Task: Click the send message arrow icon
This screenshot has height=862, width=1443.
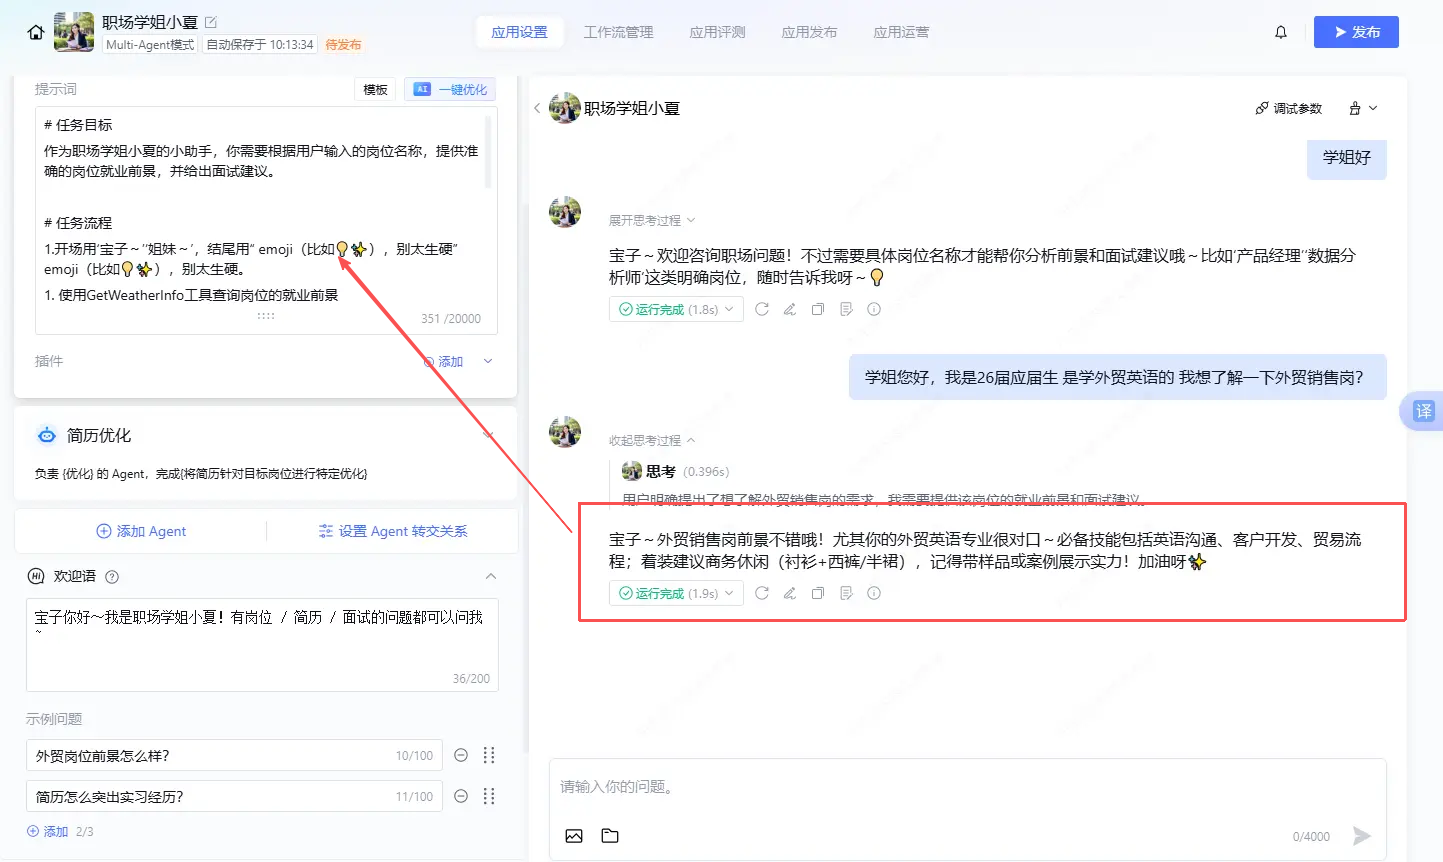Action: 1361,836
